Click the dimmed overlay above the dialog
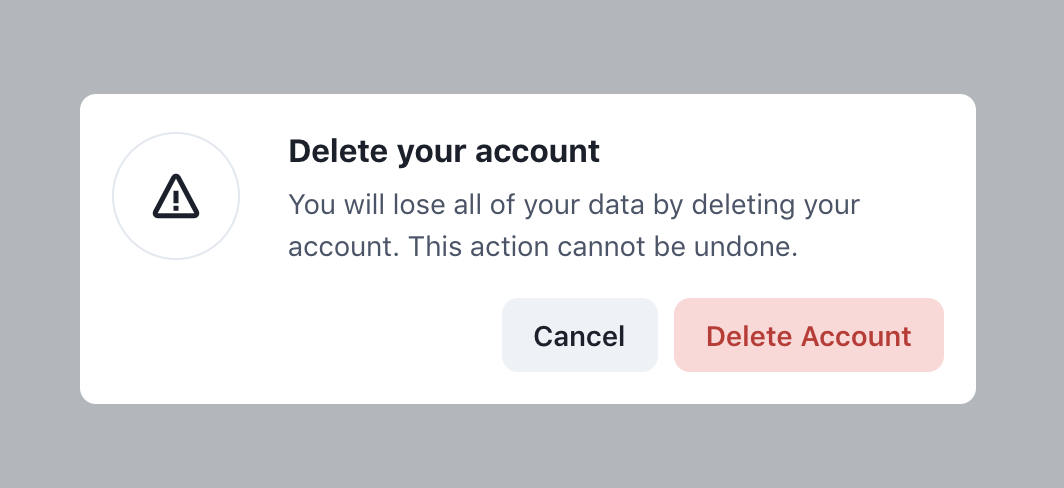Viewport: 1064px width, 488px height. click(x=532, y=46)
